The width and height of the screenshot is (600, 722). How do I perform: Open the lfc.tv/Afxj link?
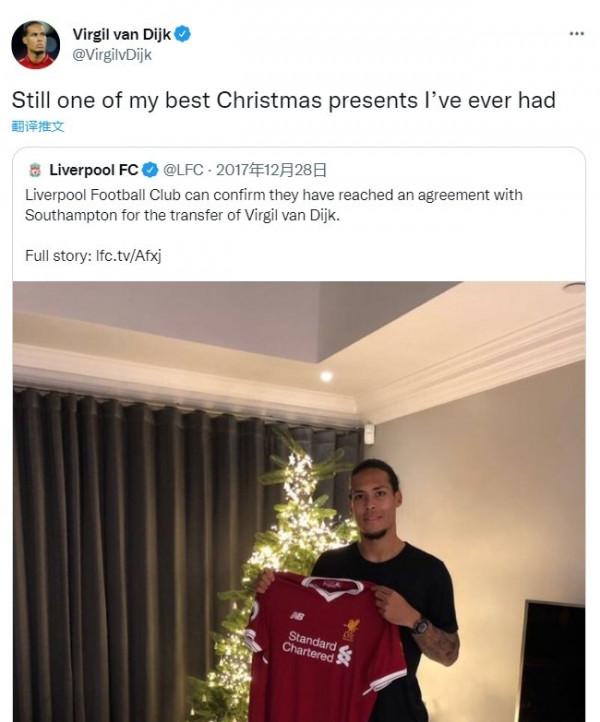[x=128, y=256]
